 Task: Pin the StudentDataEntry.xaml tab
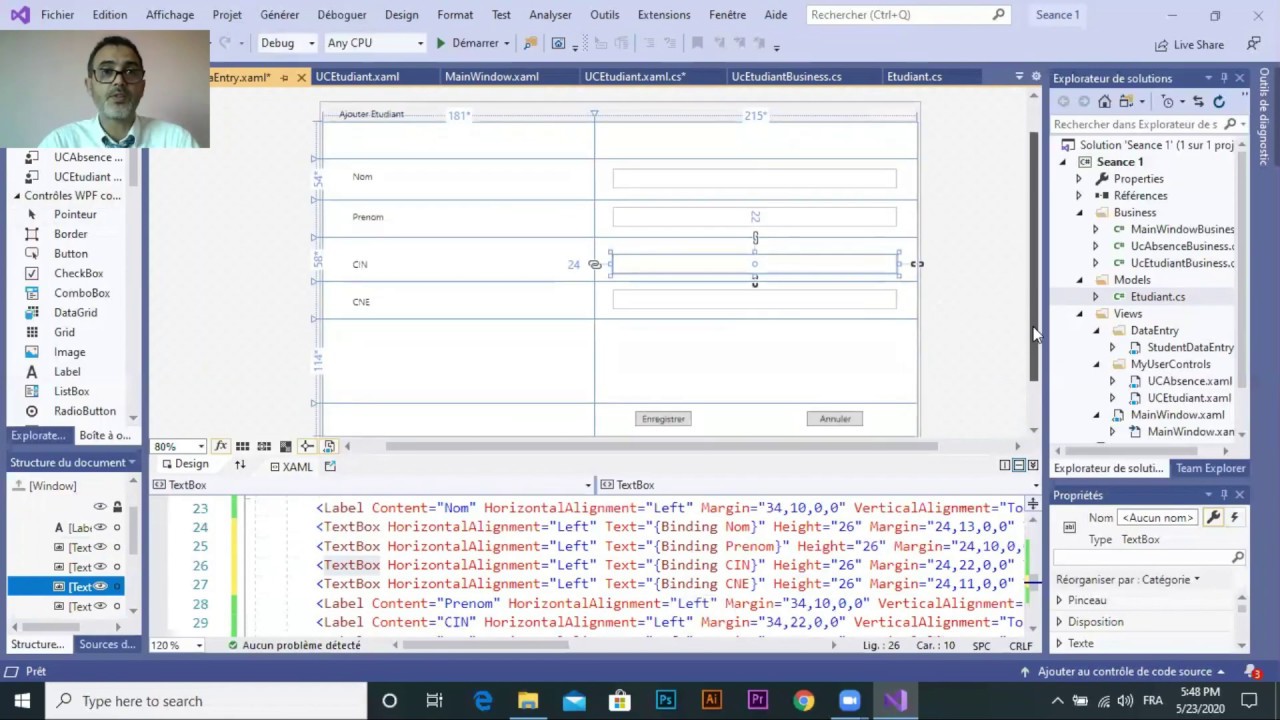(x=284, y=77)
